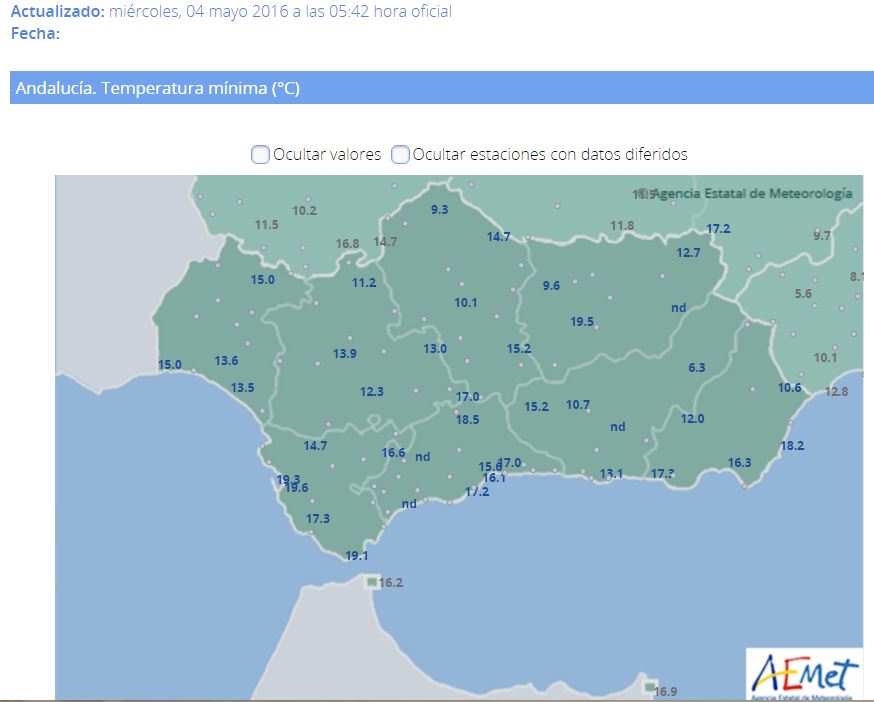Check the Ocultar valores checkbox
This screenshot has width=874, height=702.
point(260,154)
